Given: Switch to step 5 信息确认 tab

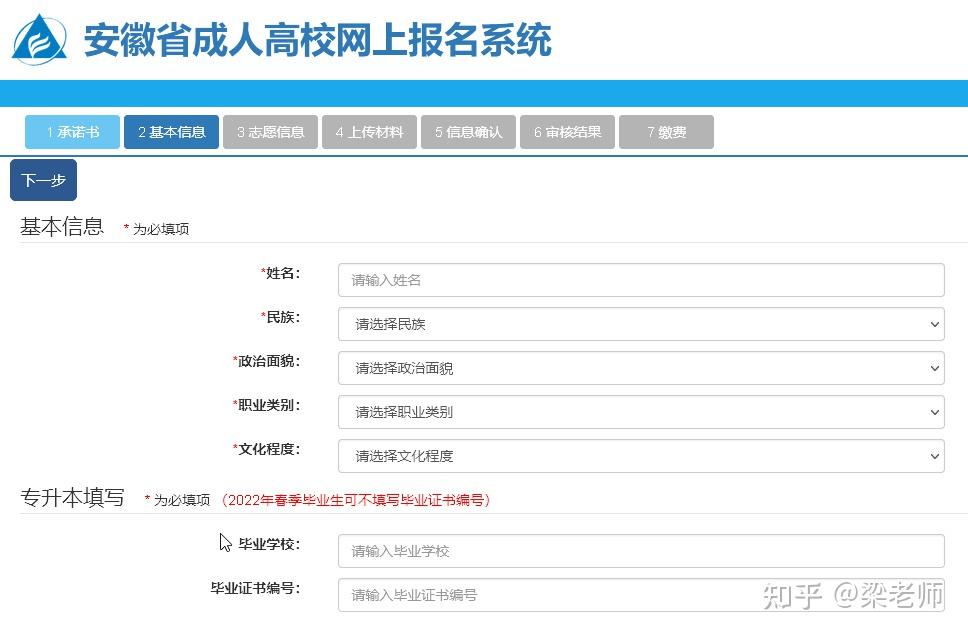Looking at the screenshot, I should point(469,132).
